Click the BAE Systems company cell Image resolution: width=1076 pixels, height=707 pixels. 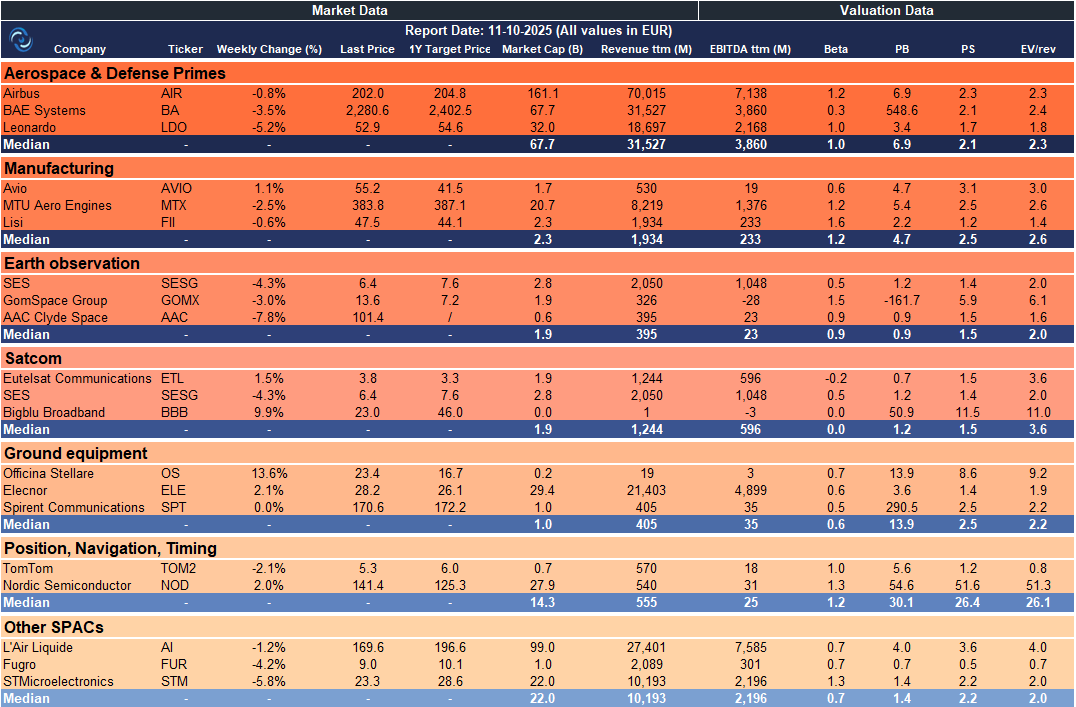(45, 111)
